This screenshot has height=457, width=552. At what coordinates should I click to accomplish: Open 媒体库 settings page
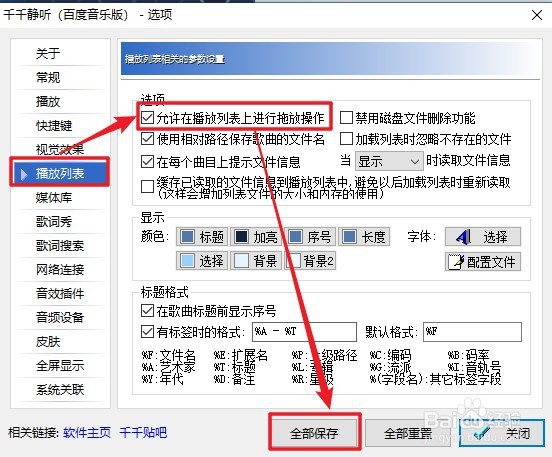coord(54,198)
